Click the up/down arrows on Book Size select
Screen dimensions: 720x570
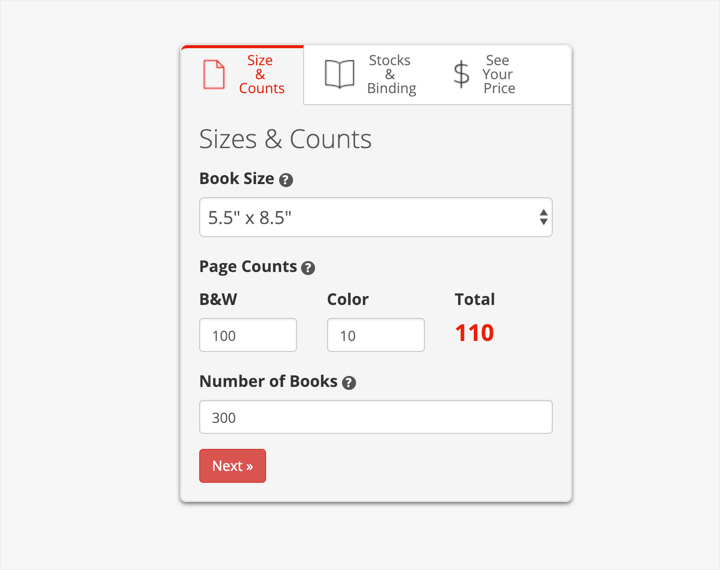(x=544, y=217)
